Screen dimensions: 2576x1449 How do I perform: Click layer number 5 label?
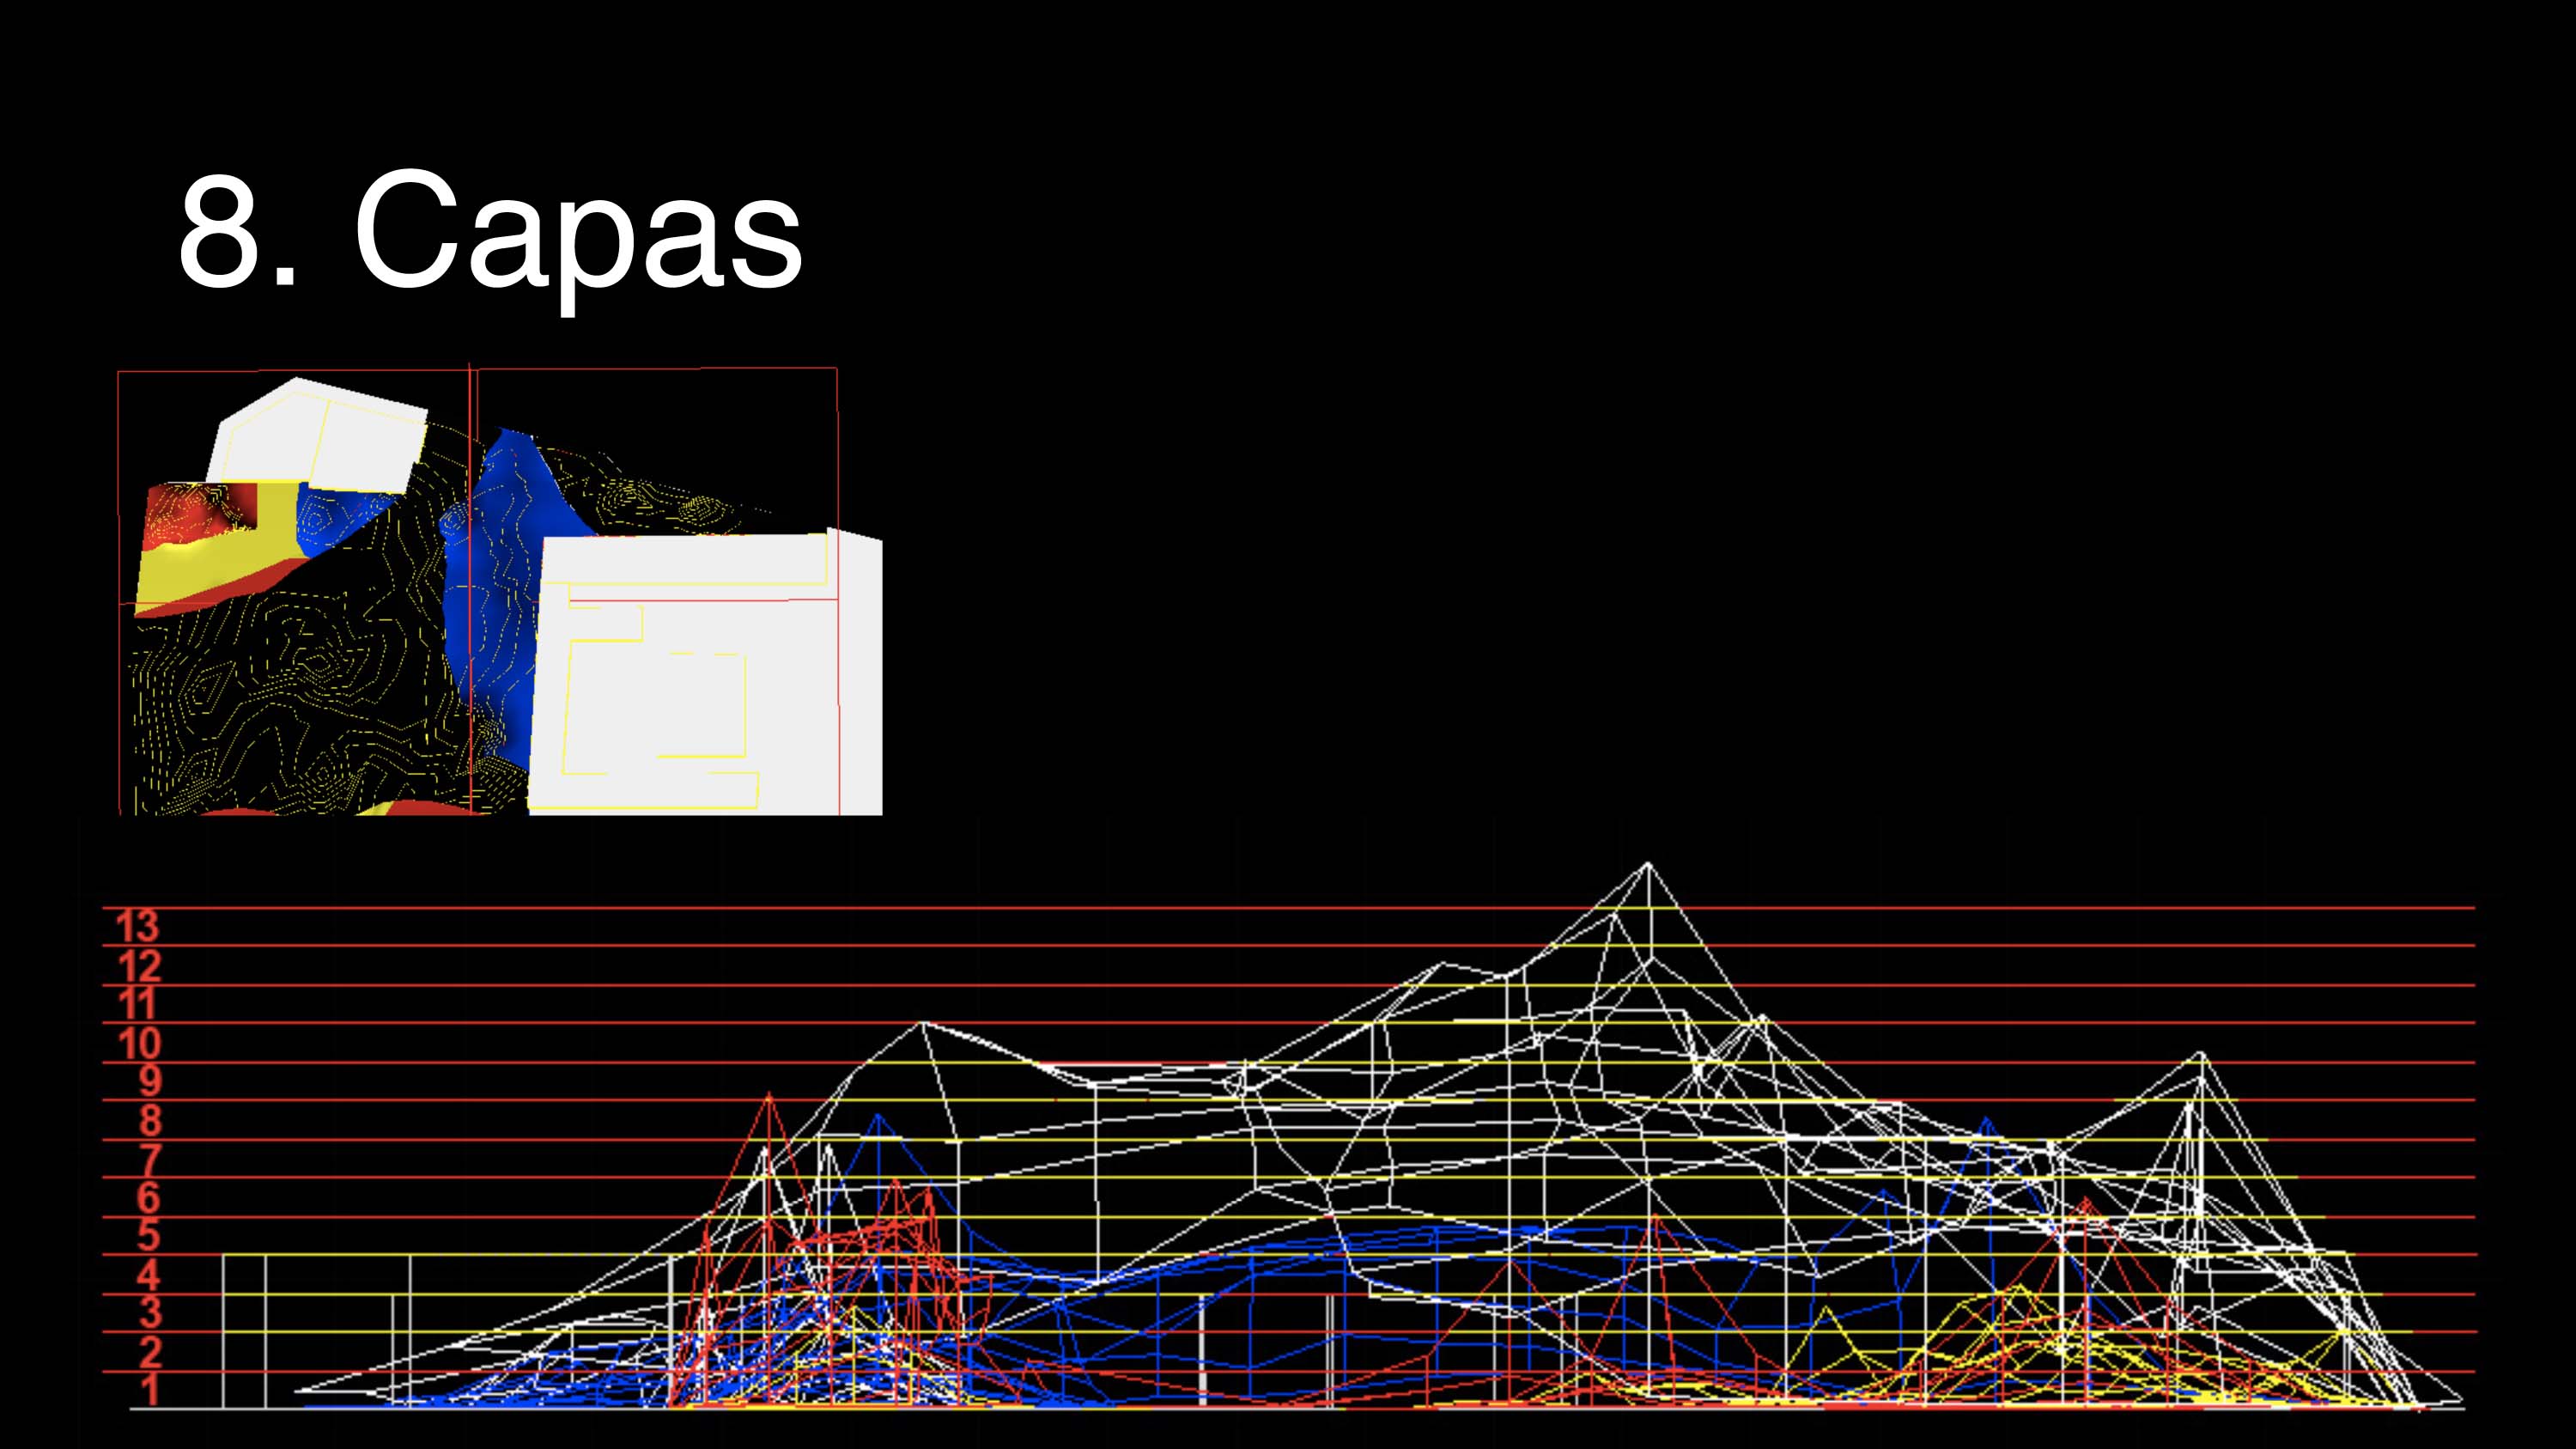coord(148,1236)
